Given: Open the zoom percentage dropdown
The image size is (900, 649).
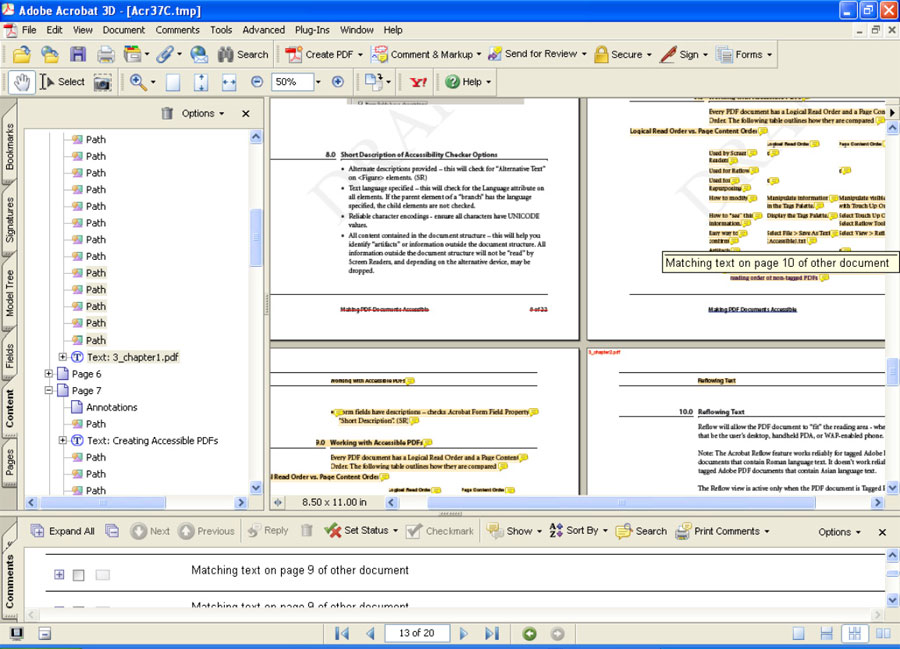Looking at the screenshot, I should (x=318, y=82).
